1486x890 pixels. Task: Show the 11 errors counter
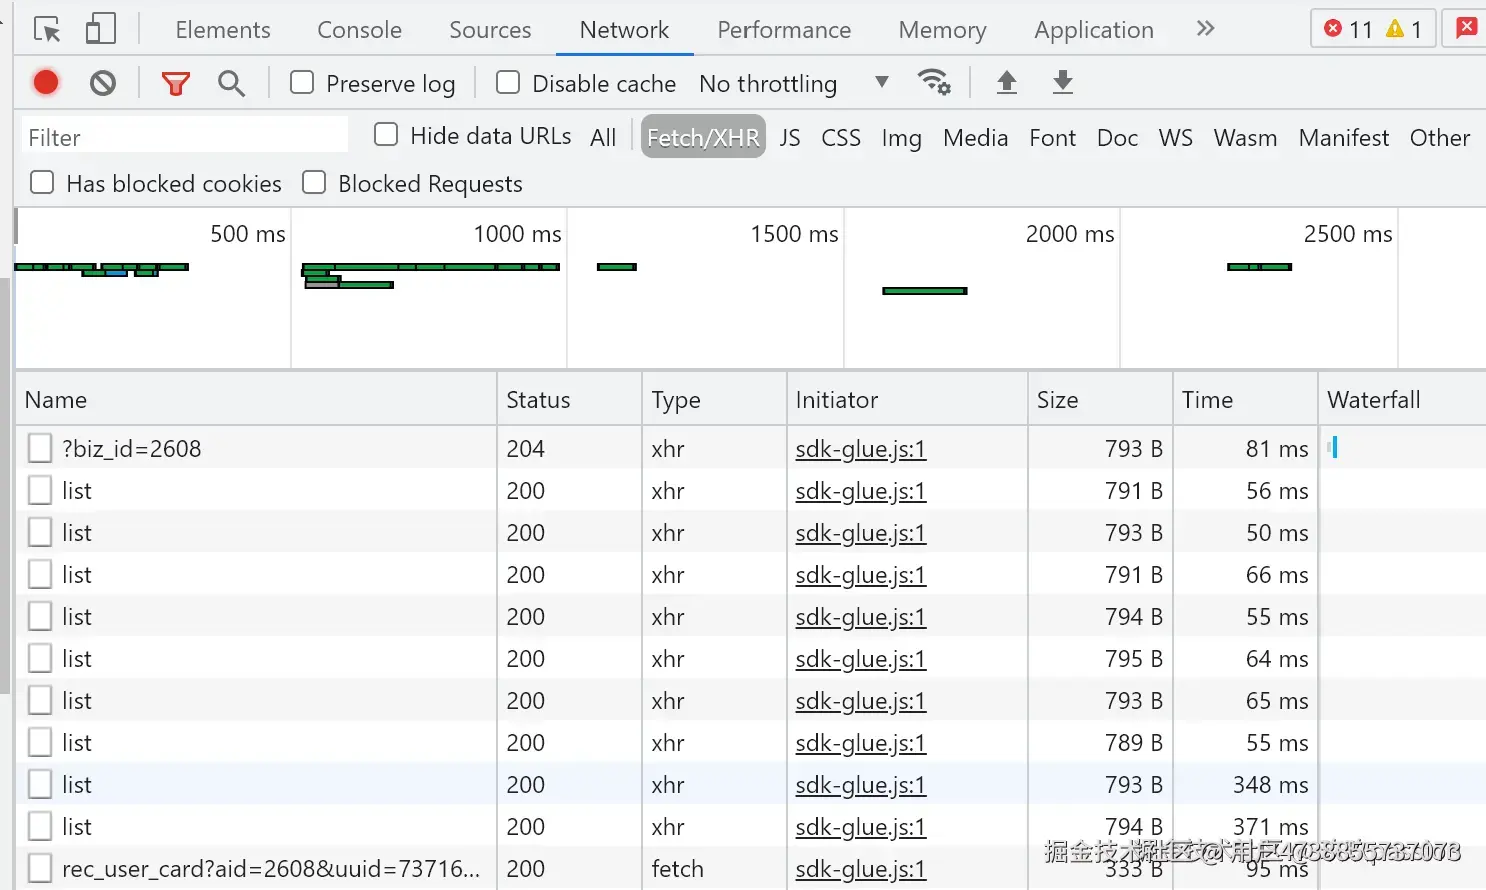coord(1348,29)
